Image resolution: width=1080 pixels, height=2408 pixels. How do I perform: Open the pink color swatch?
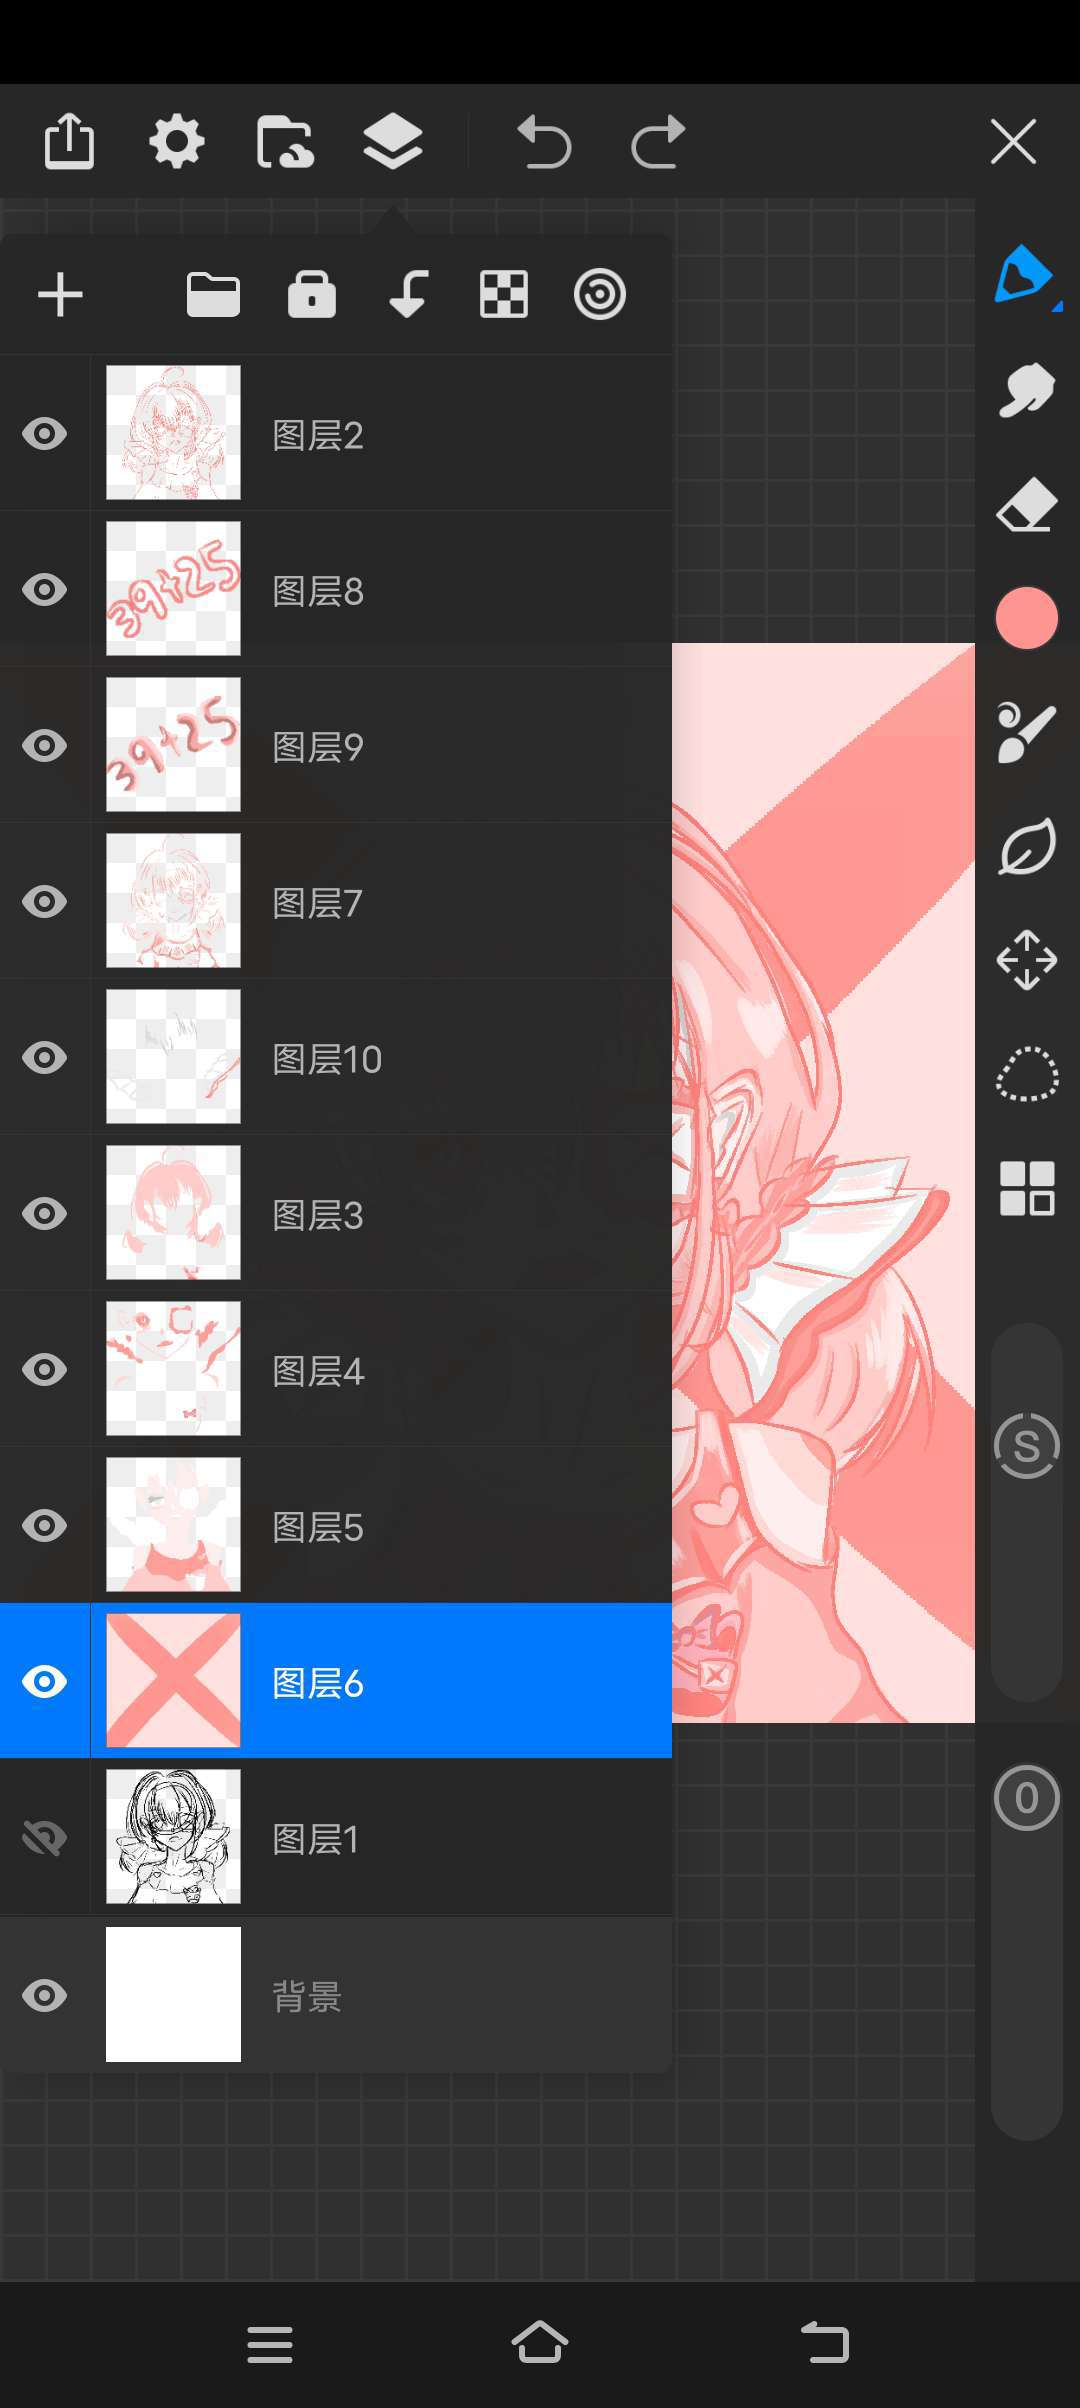pos(1027,618)
